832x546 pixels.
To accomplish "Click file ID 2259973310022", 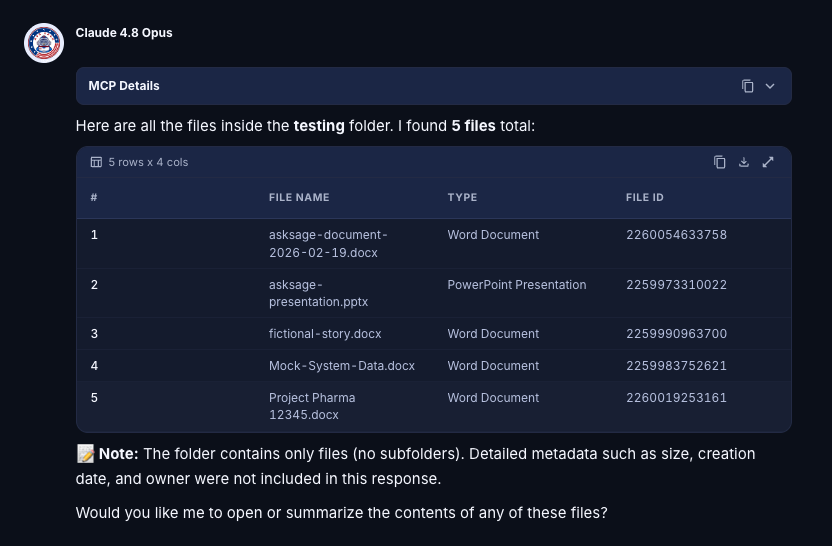I will (676, 284).
